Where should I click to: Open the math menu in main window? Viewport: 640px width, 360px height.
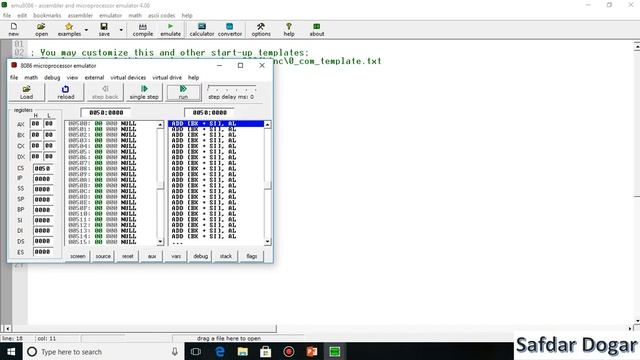135,16
